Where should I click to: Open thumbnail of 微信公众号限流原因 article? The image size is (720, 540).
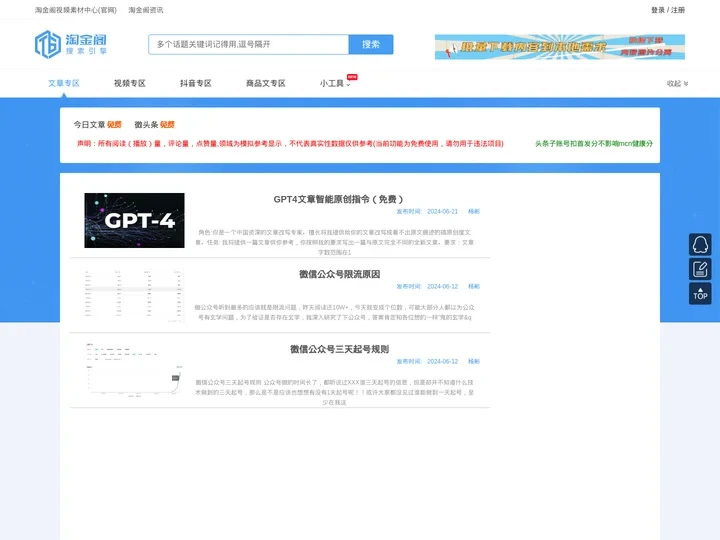tap(135, 295)
